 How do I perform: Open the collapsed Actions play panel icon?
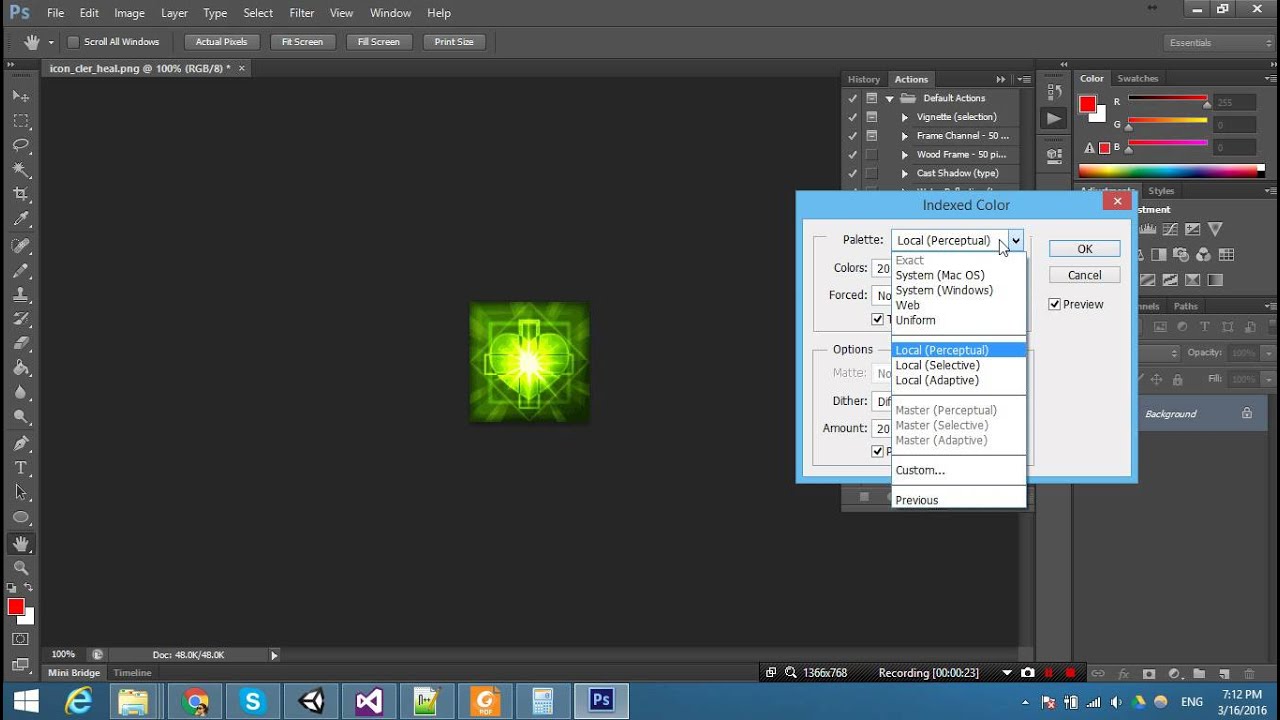[x=1054, y=118]
